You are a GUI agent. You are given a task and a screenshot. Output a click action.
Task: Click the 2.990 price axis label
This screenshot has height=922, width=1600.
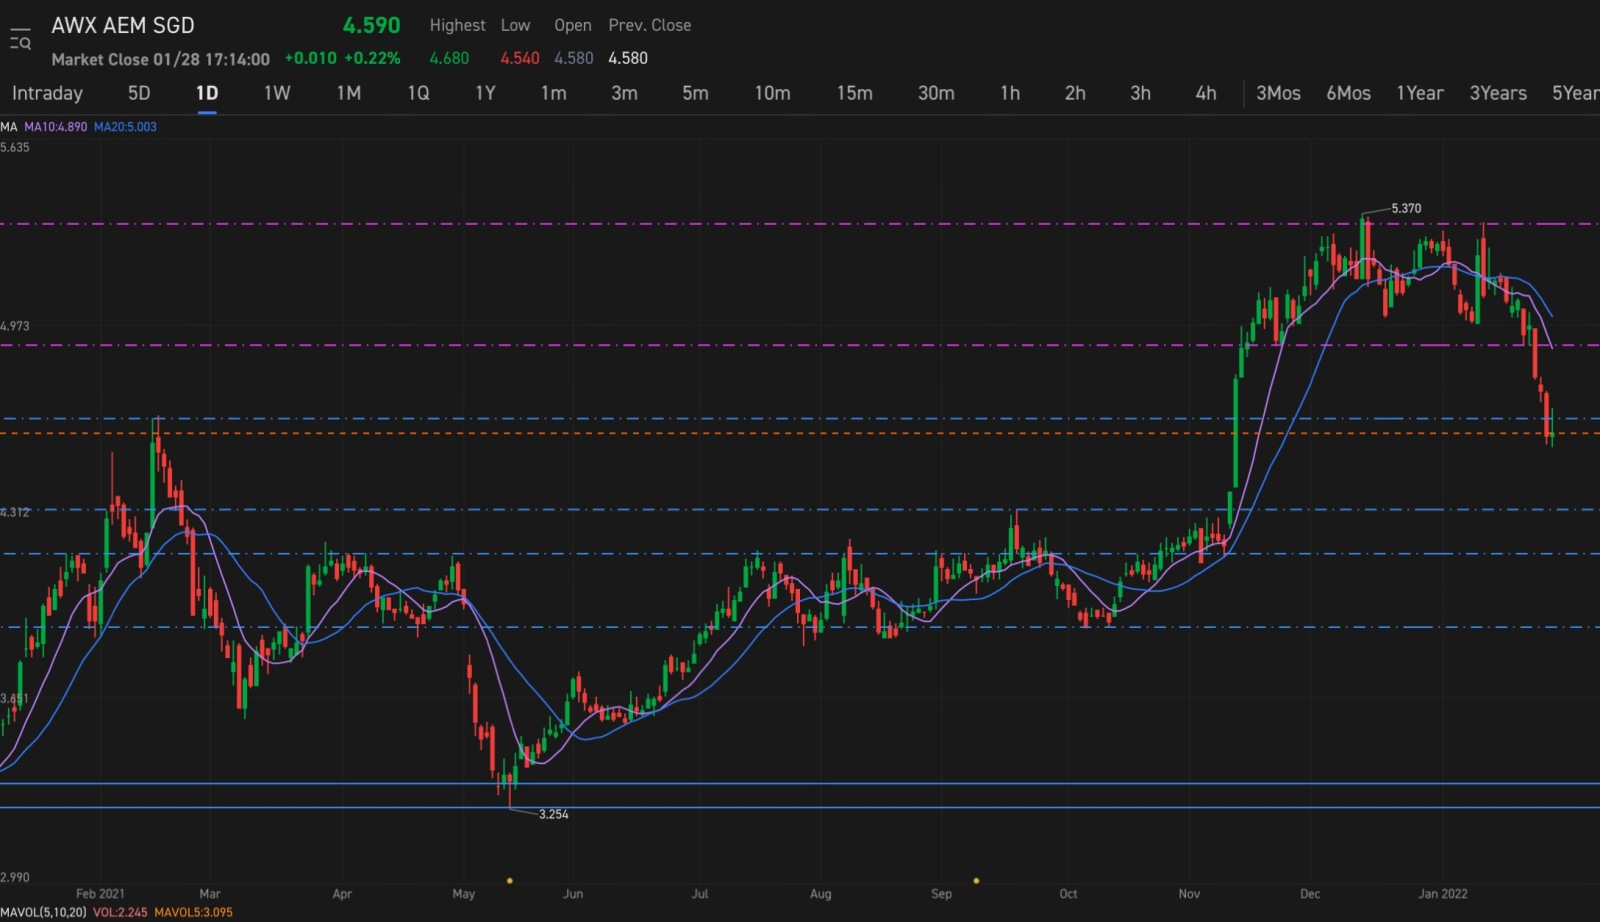(x=15, y=877)
